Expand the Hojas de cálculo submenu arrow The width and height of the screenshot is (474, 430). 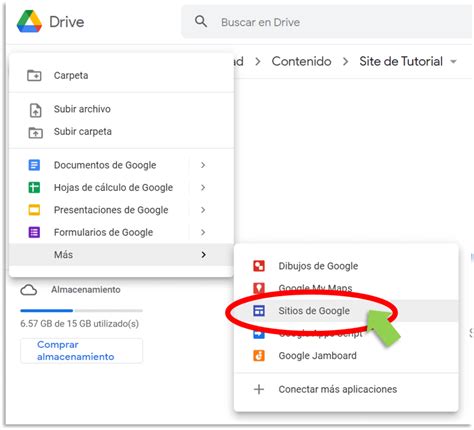(203, 187)
